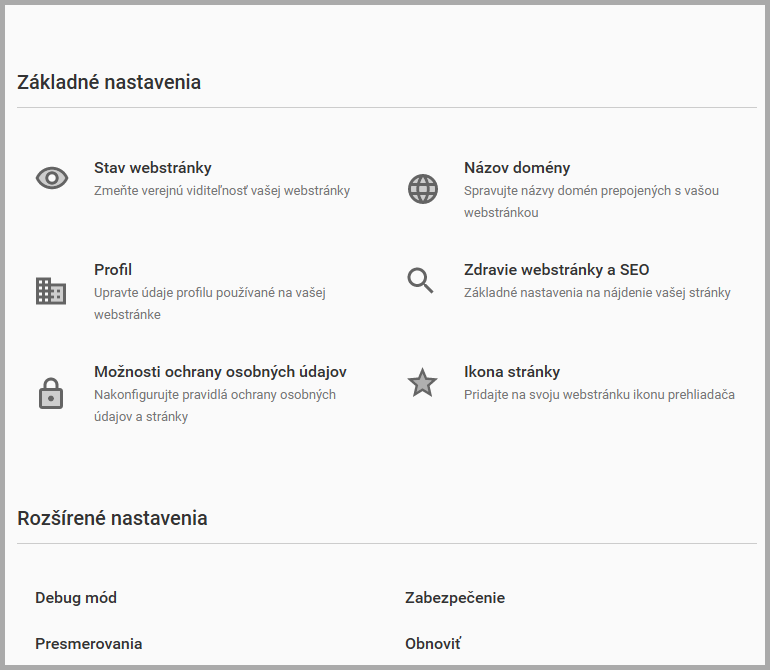Open Možnosti ochrany osobných údajov
Screen dimensions: 770x670
[x=220, y=372]
